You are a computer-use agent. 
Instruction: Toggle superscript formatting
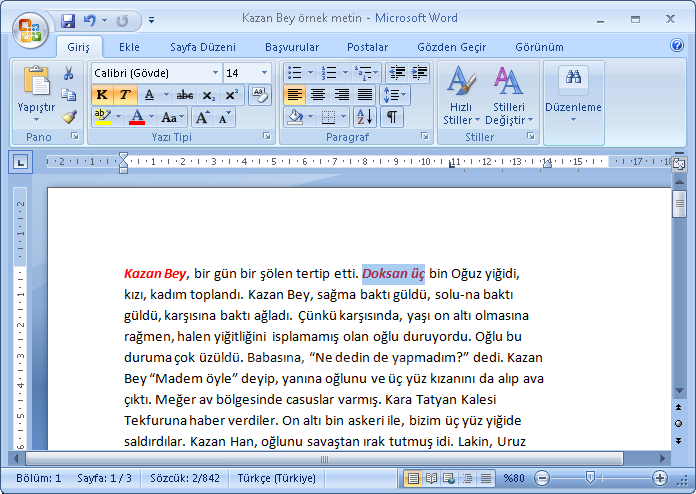[x=231, y=95]
